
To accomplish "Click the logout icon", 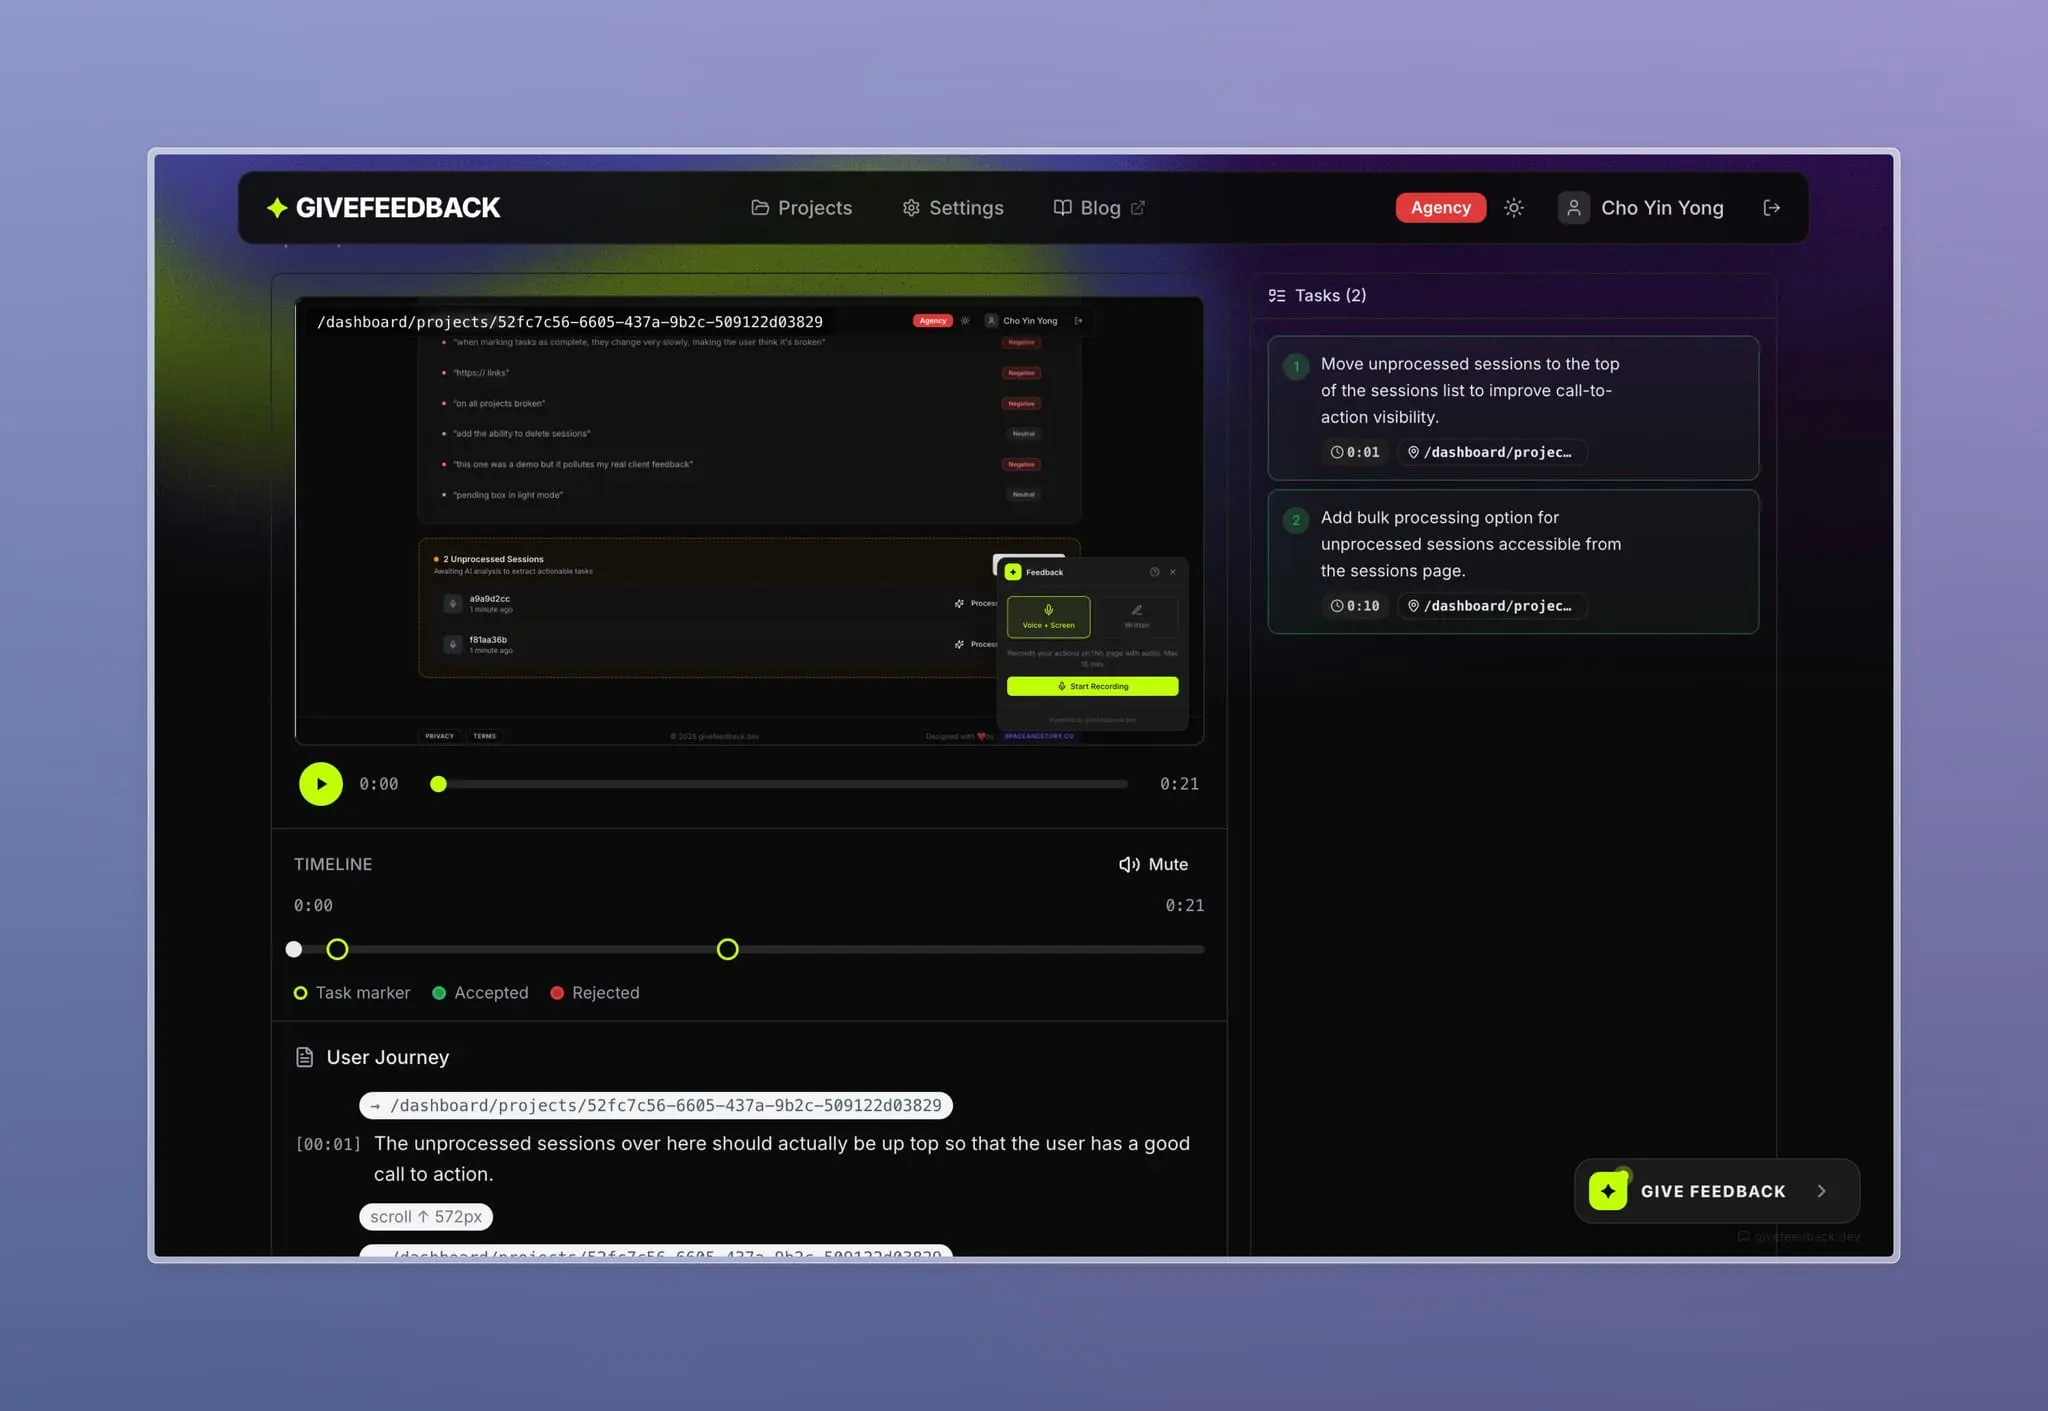I will click(x=1771, y=208).
